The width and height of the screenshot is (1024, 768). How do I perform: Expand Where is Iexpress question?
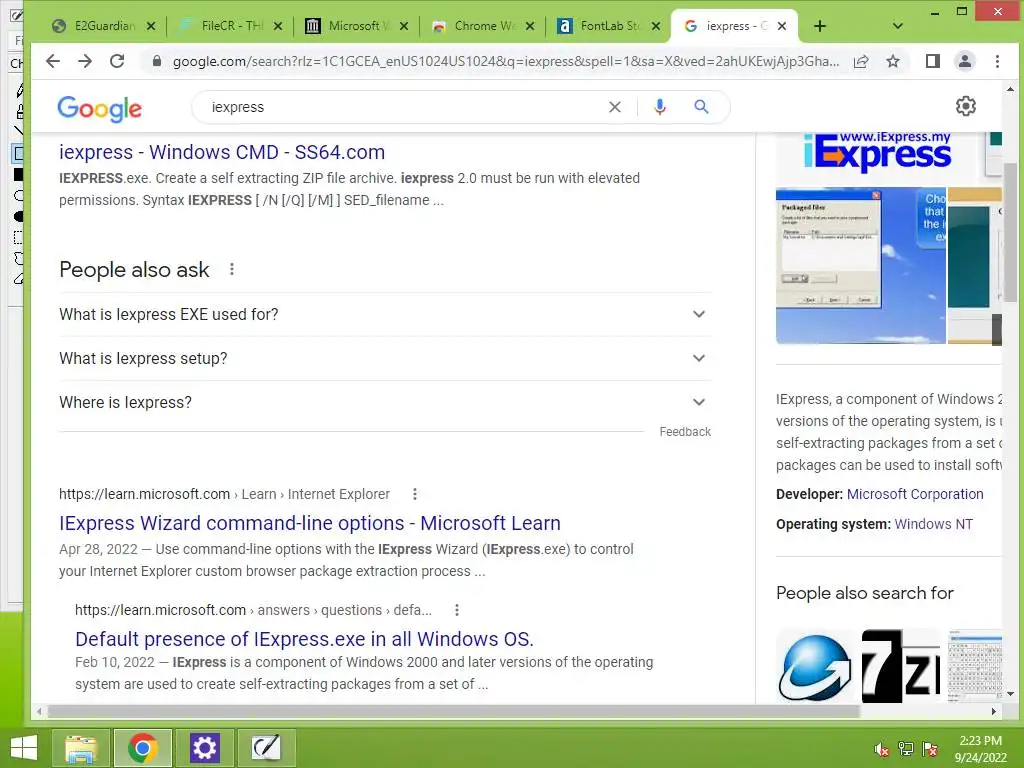tap(385, 402)
